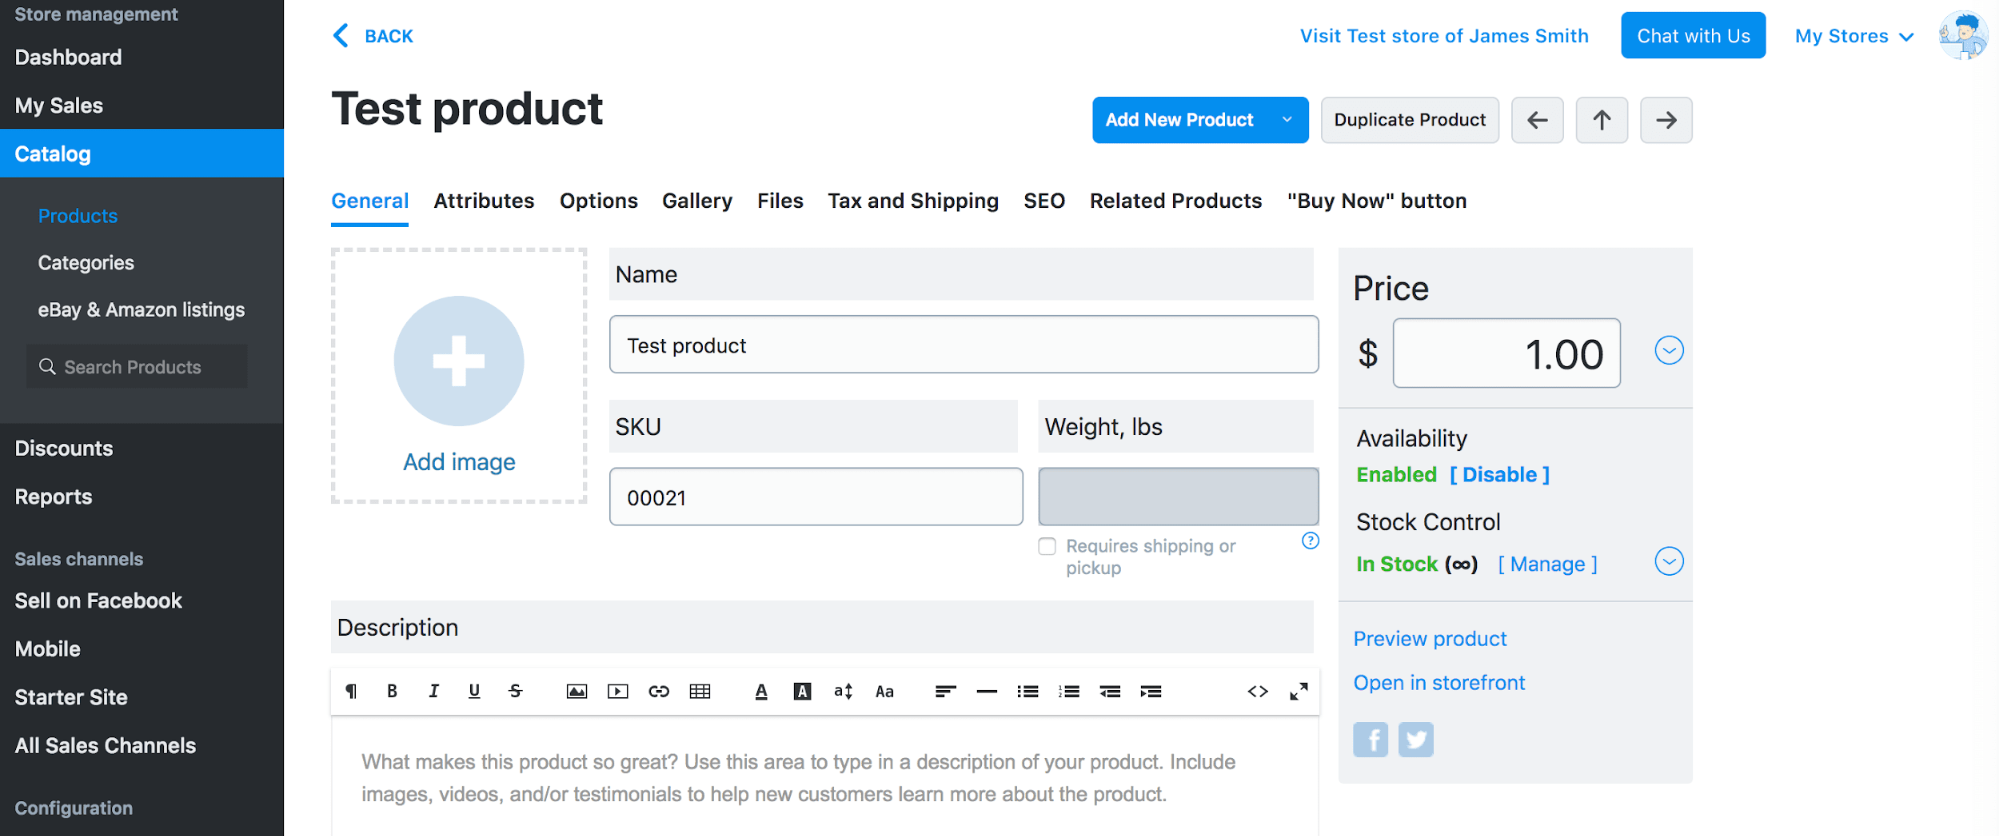Share product on Facebook icon
1999x837 pixels.
1370,740
